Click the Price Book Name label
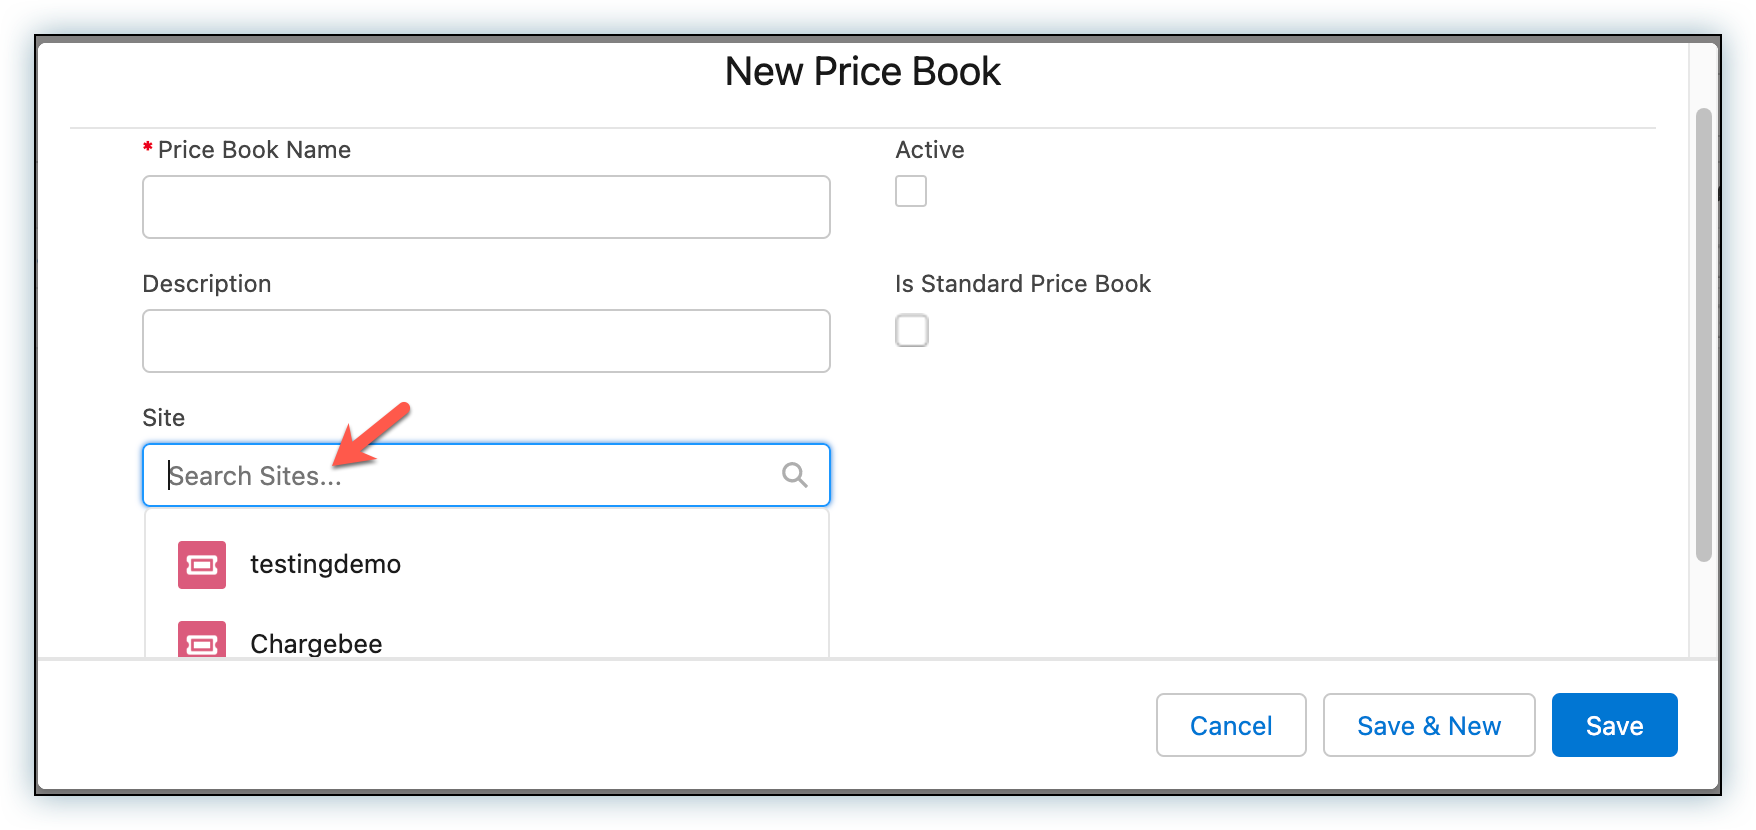This screenshot has height=830, width=1756. 254,150
